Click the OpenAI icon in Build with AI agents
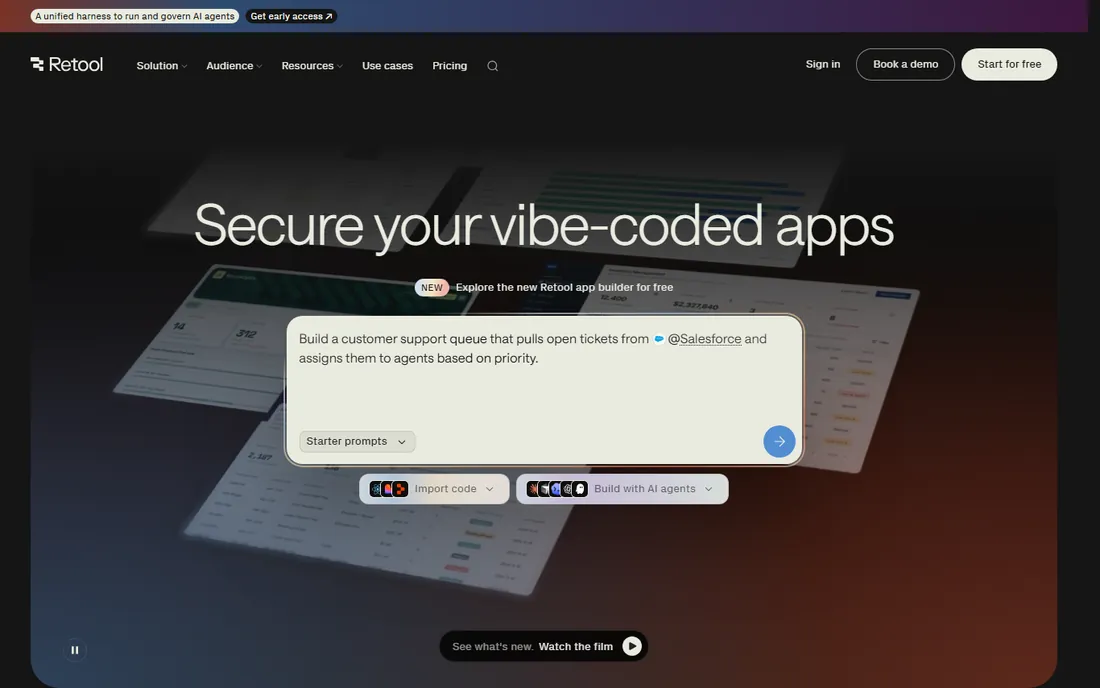The image size is (1100, 688). tap(568, 489)
